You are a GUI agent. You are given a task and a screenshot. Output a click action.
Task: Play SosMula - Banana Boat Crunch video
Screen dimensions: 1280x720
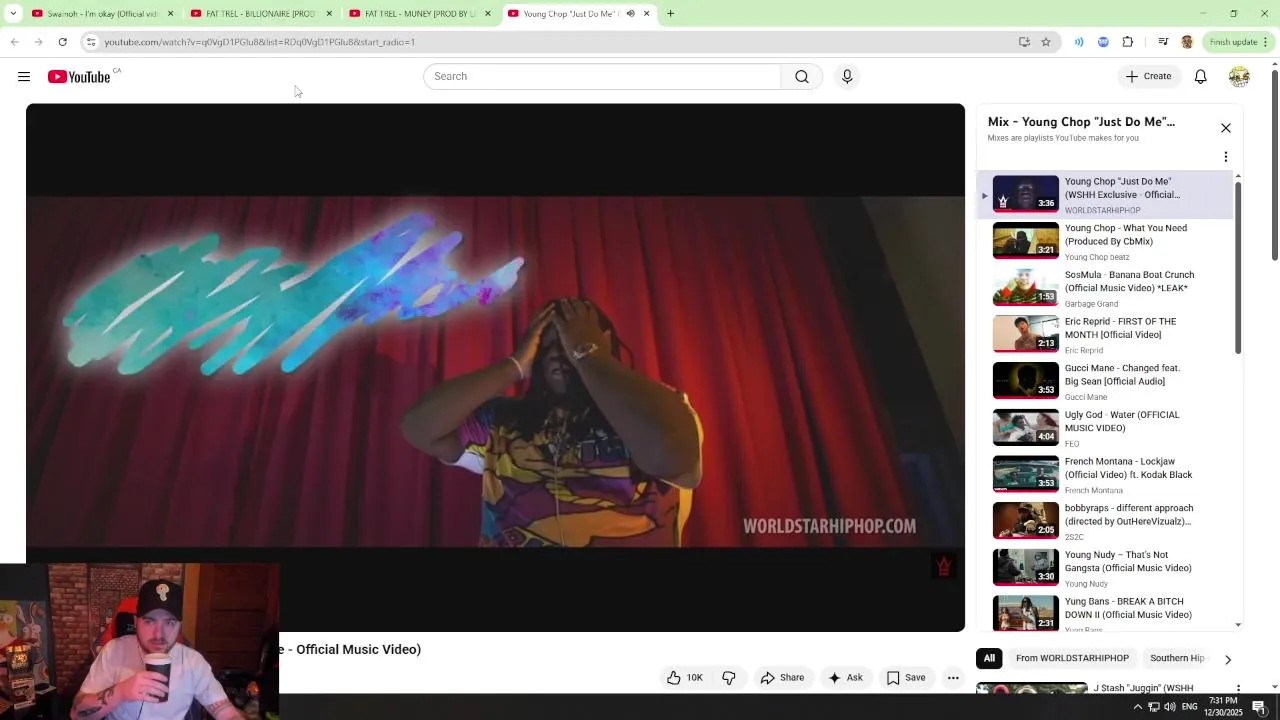(1105, 288)
